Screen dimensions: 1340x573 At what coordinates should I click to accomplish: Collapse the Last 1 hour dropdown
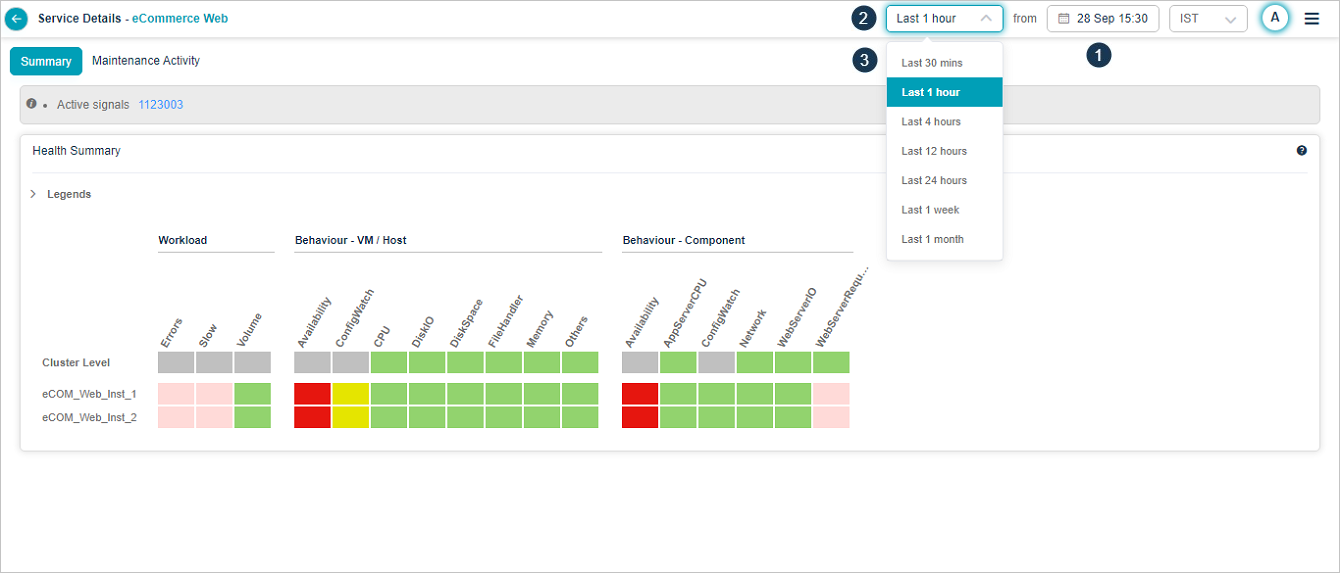click(985, 19)
